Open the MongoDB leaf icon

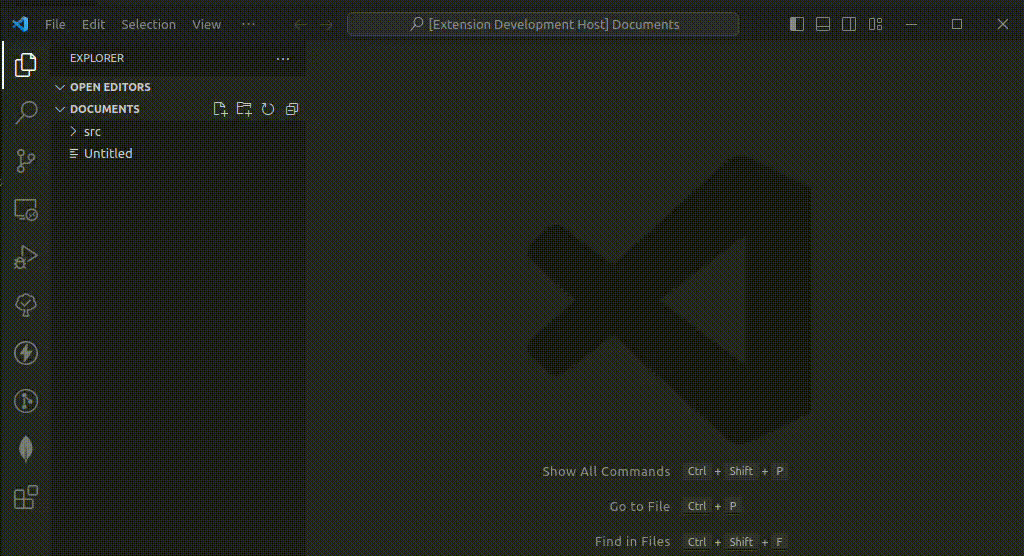coord(25,449)
